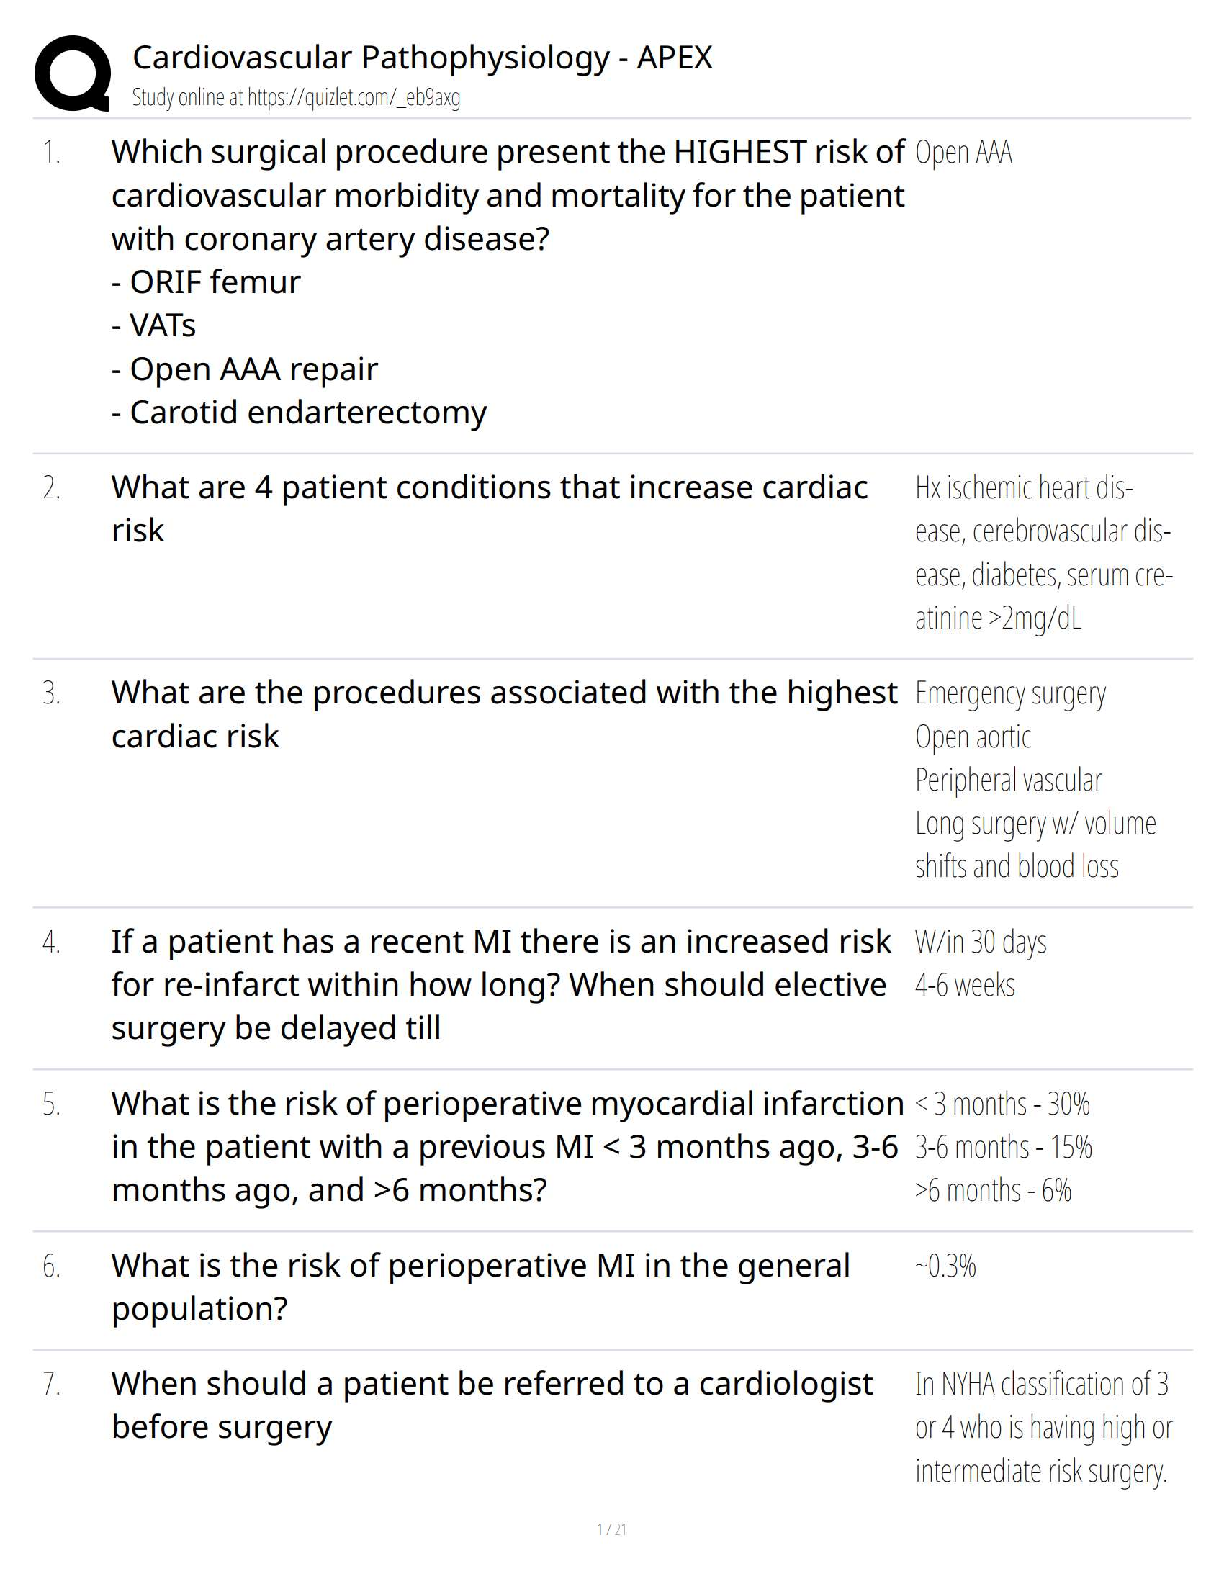Viewport: 1224px width, 1584px height.
Task: Click the 'VATs' answer option
Action: [x=154, y=325]
